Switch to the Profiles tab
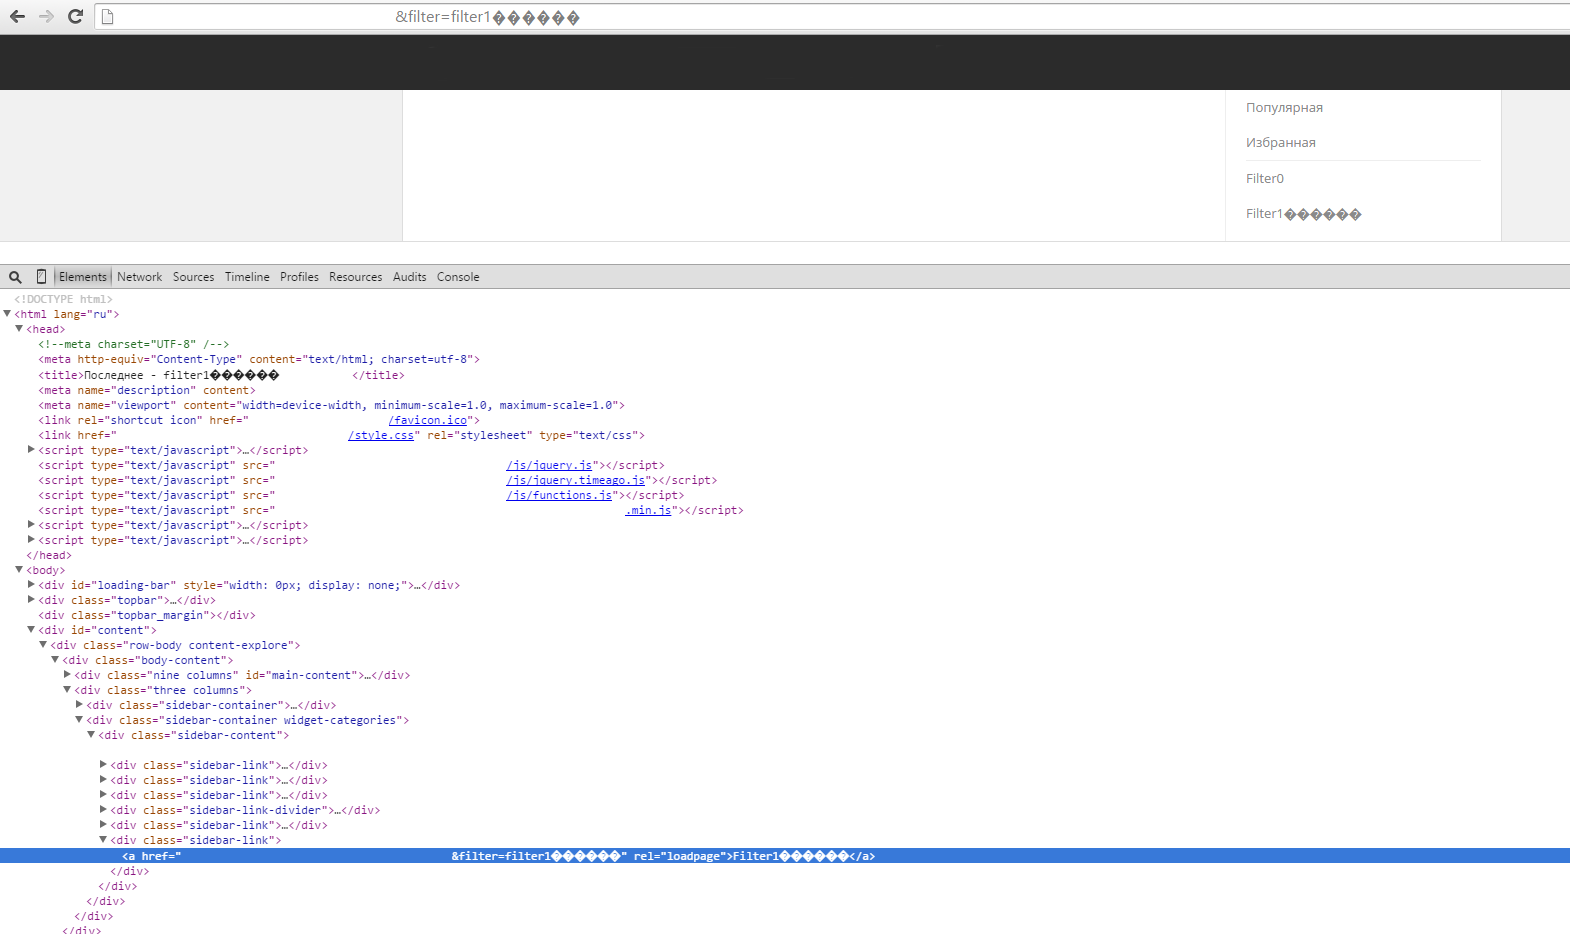Viewport: 1570px width, 934px height. [299, 277]
